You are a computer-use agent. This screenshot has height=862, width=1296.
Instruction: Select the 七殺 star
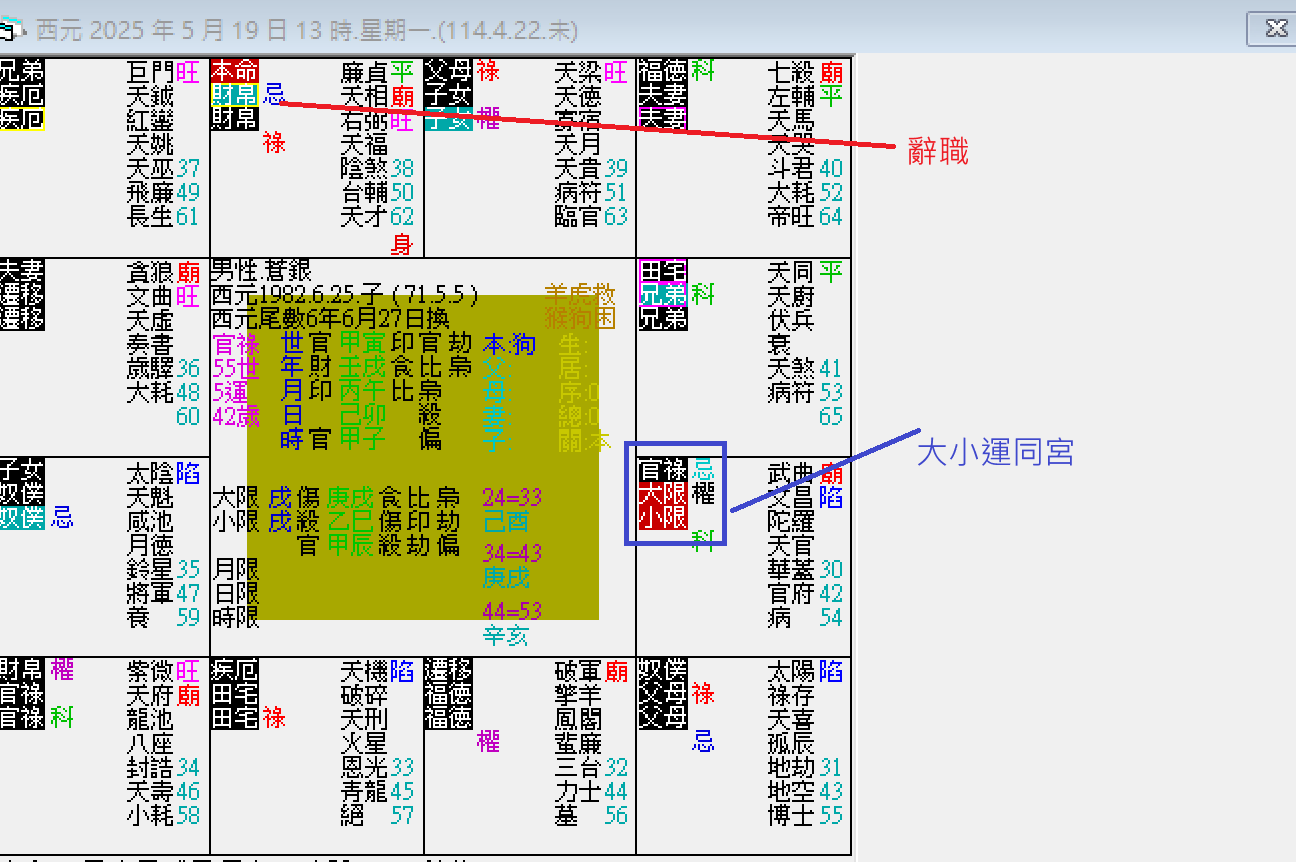(790, 73)
